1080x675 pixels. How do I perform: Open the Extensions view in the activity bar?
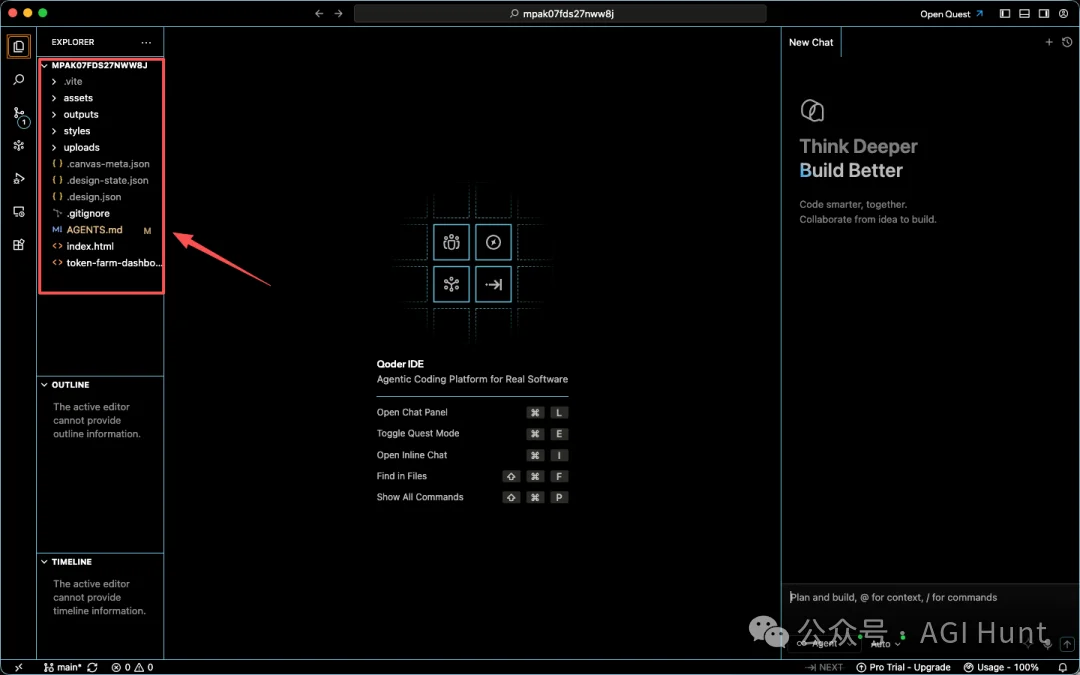pyautogui.click(x=19, y=245)
